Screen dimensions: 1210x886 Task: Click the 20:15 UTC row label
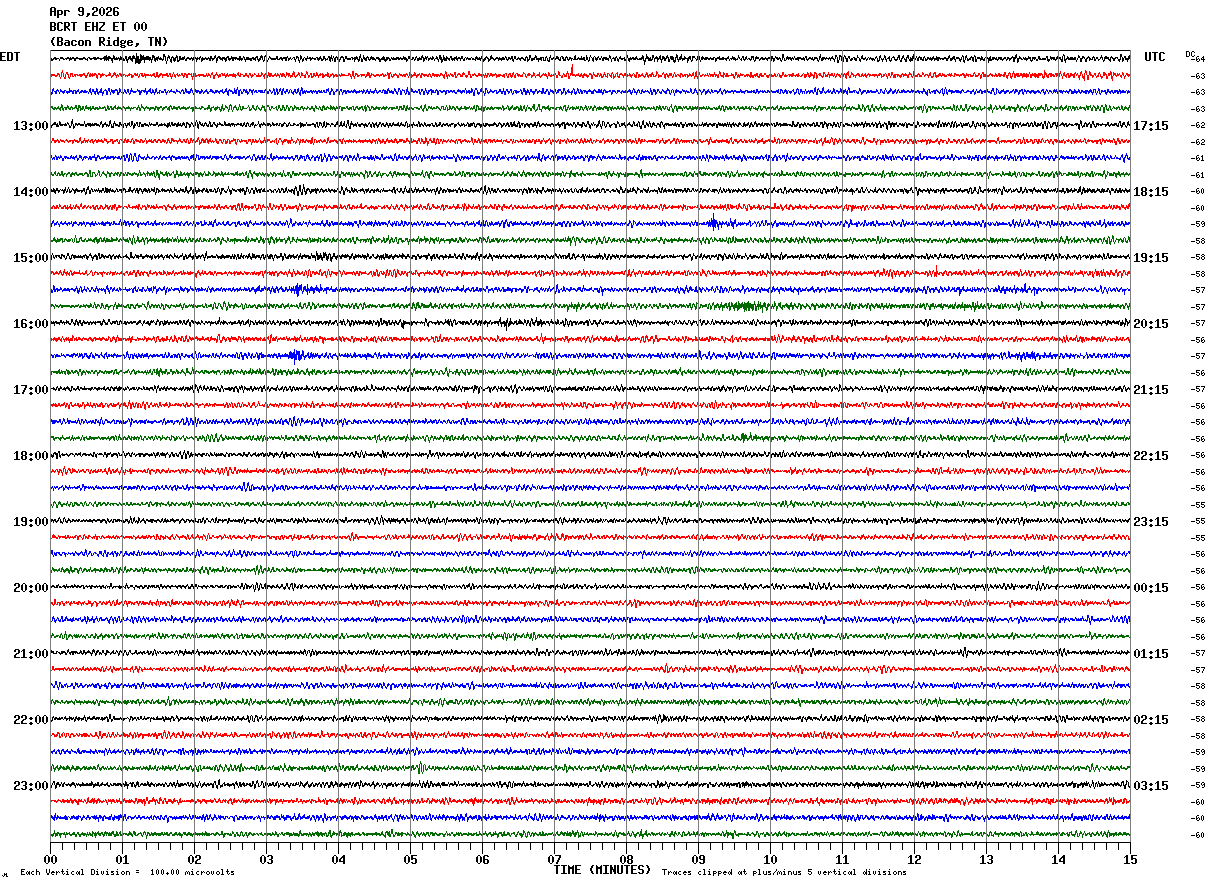[1151, 324]
